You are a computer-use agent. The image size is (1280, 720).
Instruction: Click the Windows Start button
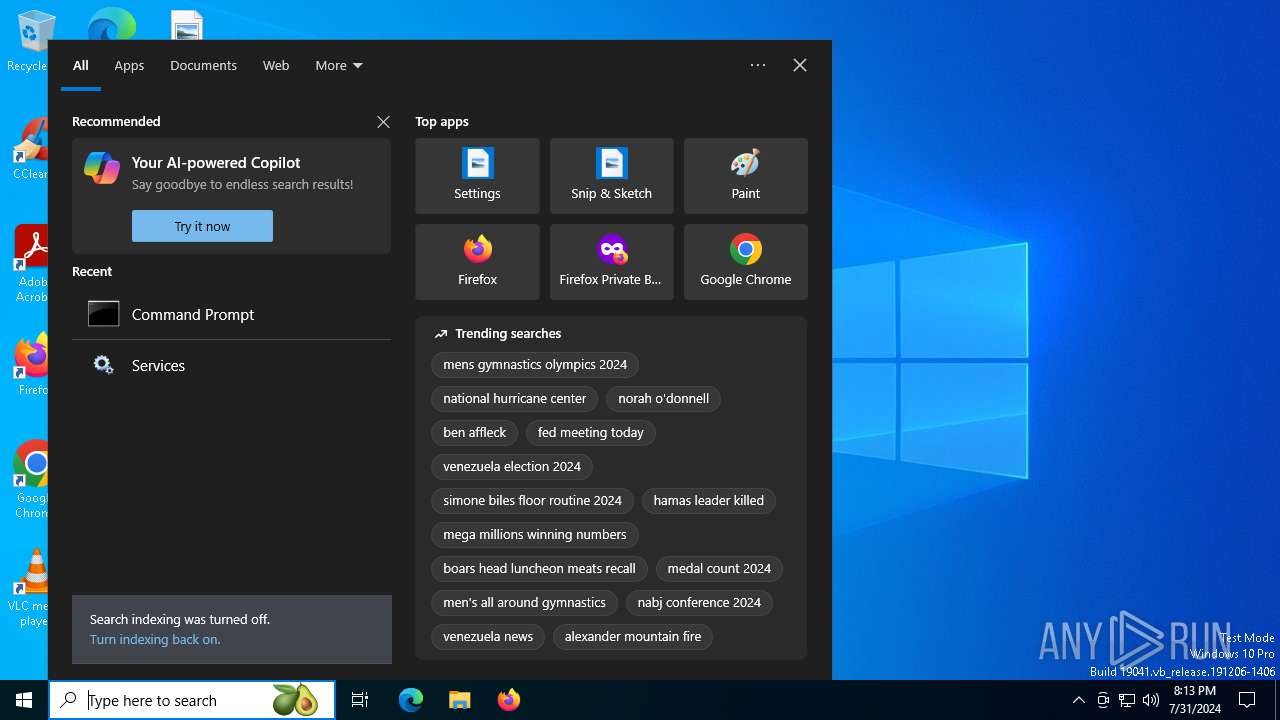point(24,700)
